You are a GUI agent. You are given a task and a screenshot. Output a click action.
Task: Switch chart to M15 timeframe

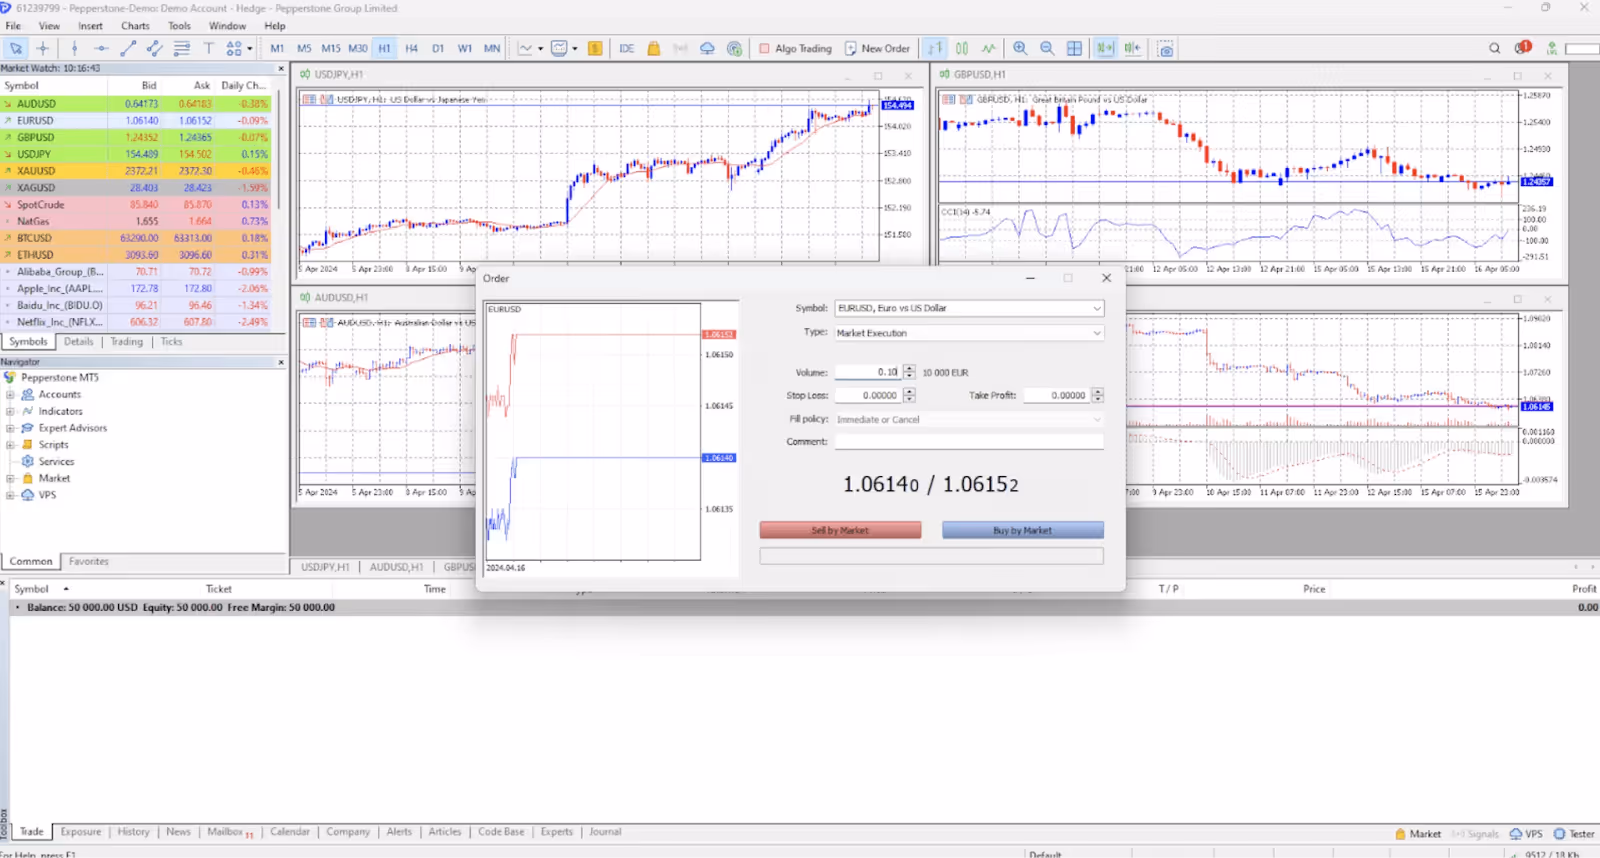click(x=331, y=48)
